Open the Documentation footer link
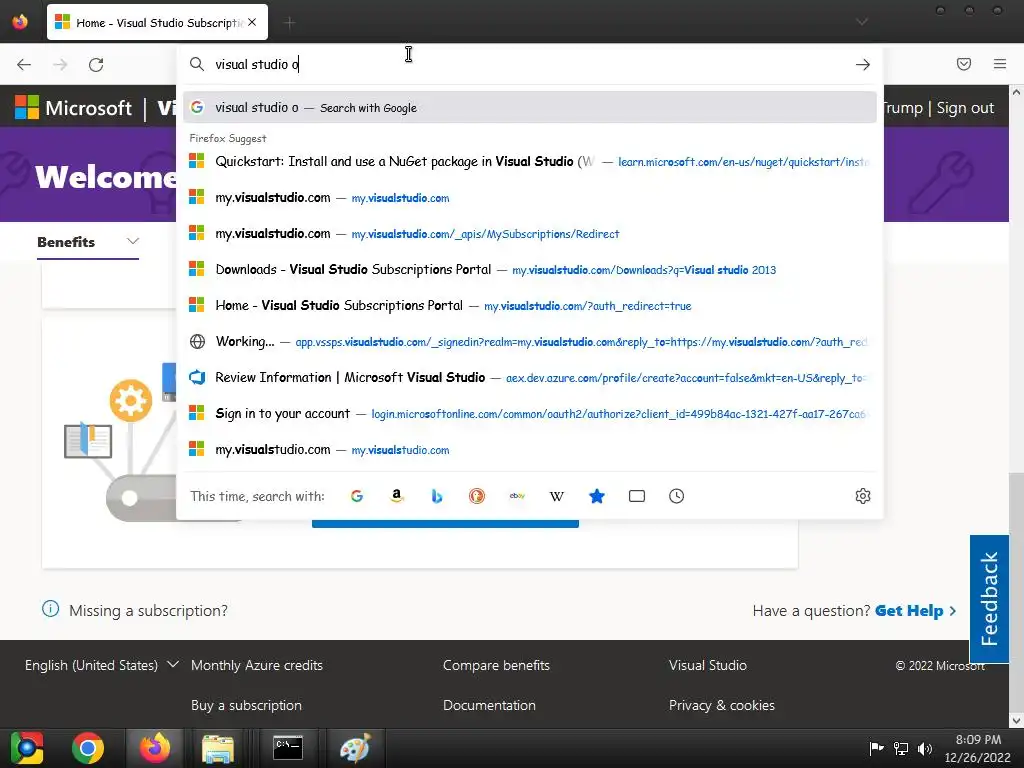This screenshot has height=768, width=1024. [489, 705]
